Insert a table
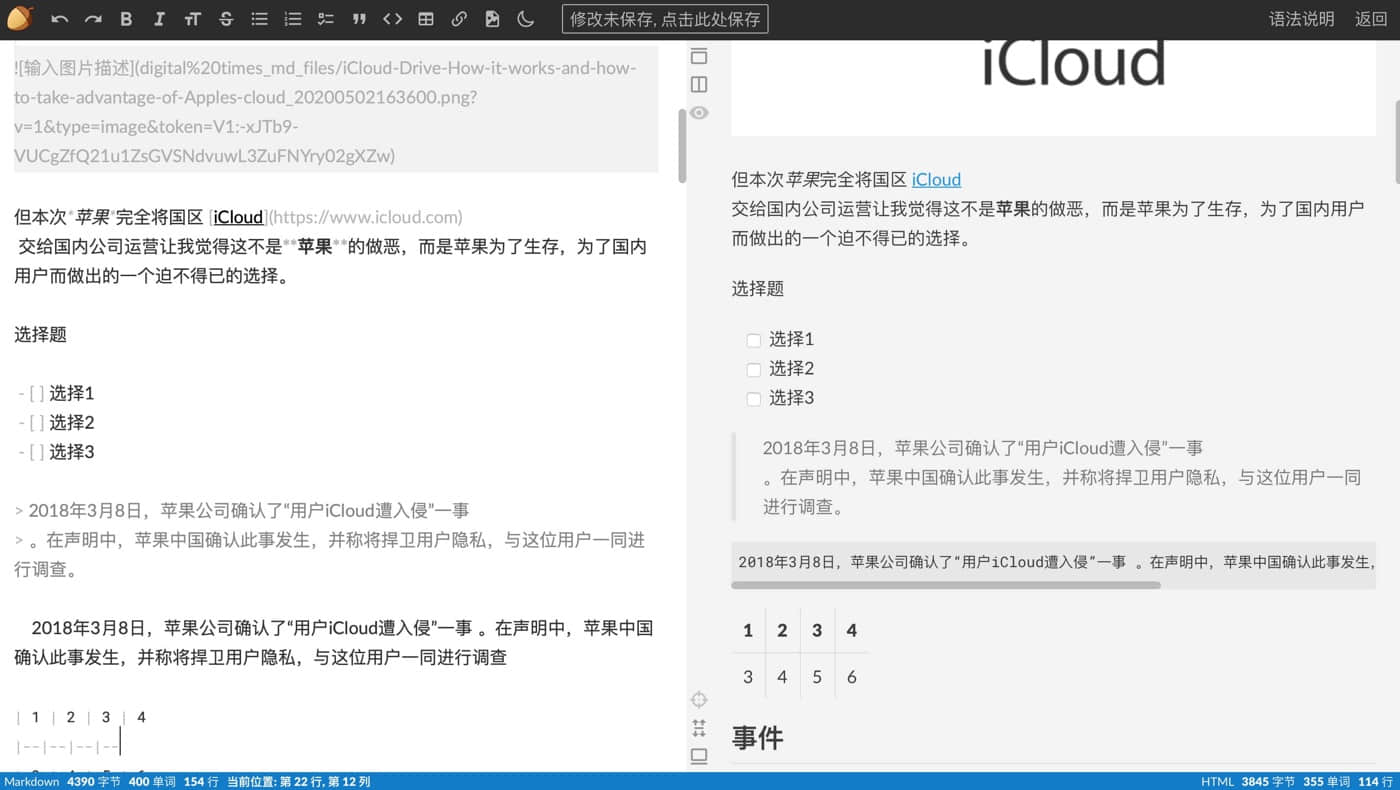Image resolution: width=1400 pixels, height=790 pixels. click(426, 19)
